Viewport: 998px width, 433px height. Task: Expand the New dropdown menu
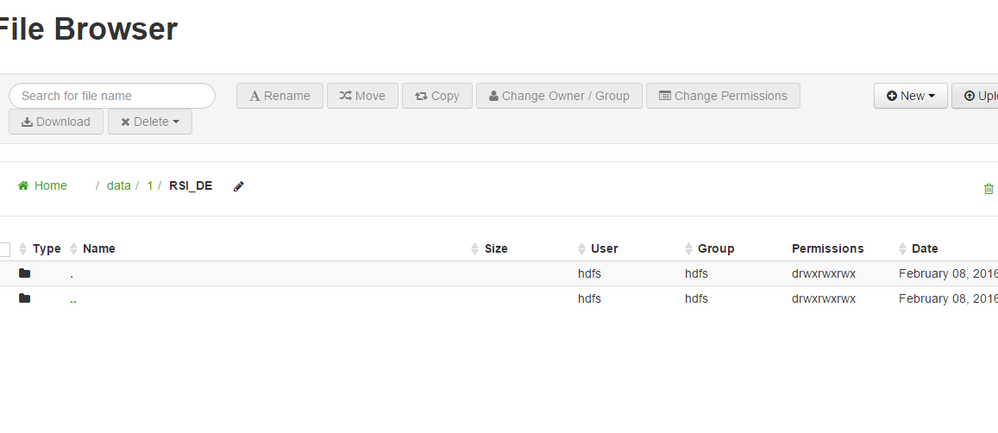[910, 96]
